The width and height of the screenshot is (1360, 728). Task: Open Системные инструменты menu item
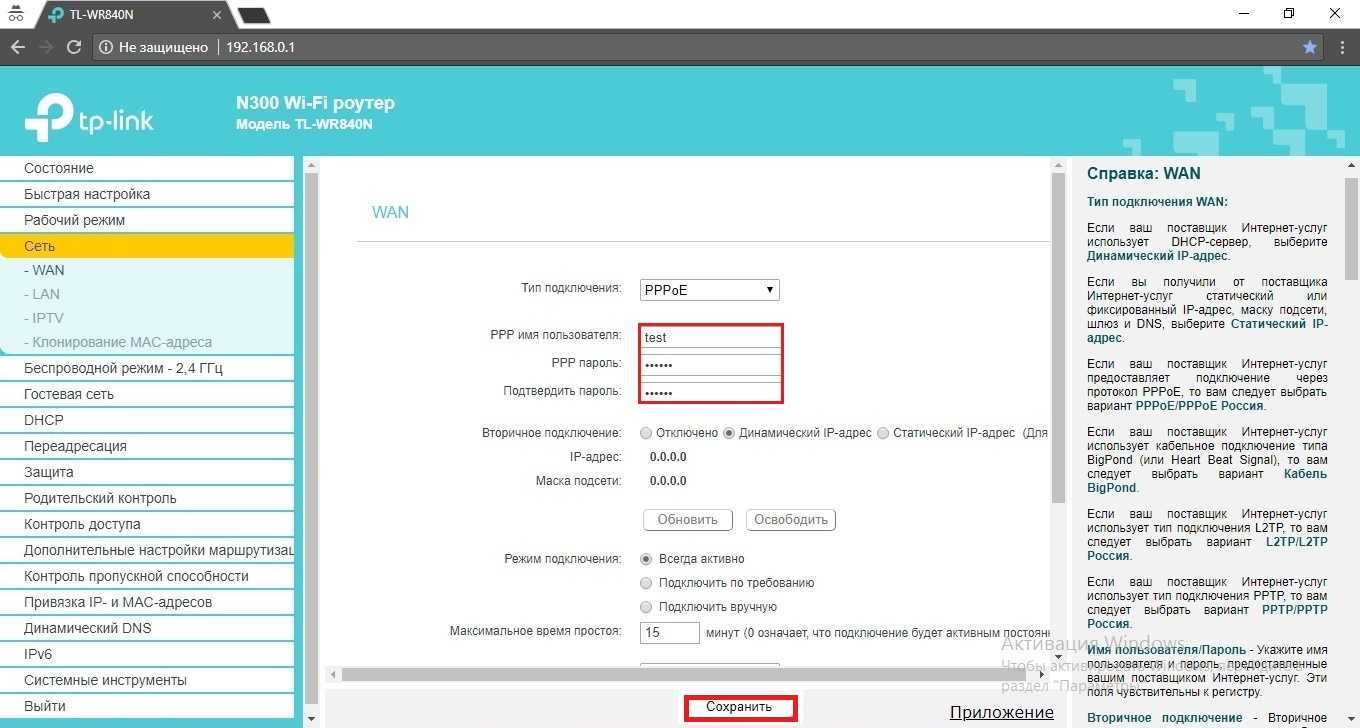147,680
